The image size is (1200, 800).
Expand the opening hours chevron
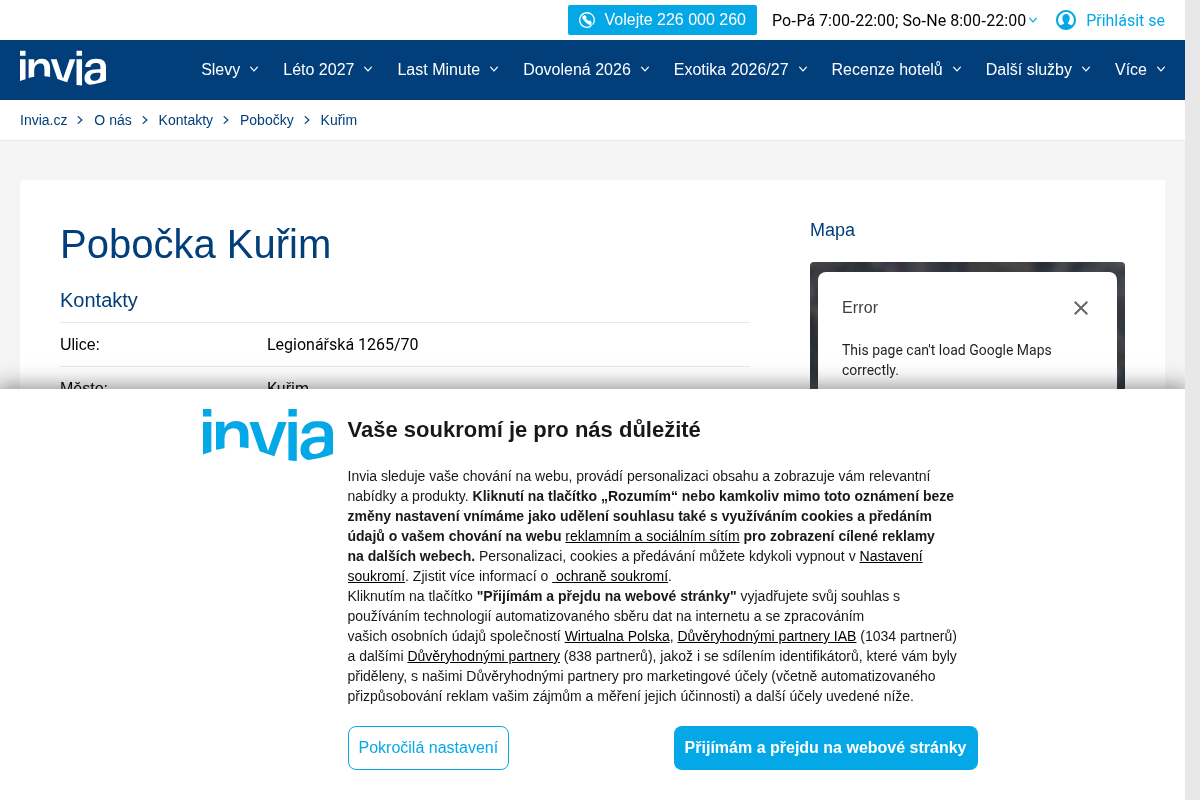[x=1033, y=20]
